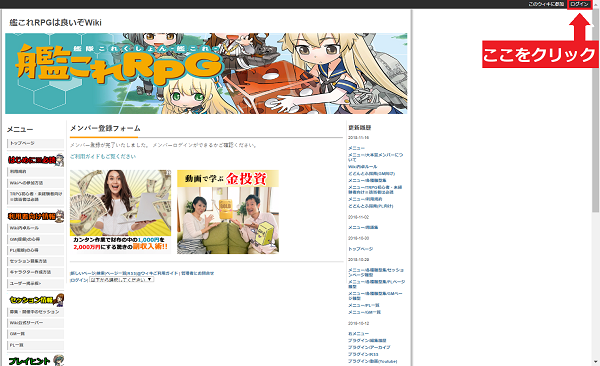Click the セッション情報 section header icon
This screenshot has width=600, height=366.
point(36,300)
